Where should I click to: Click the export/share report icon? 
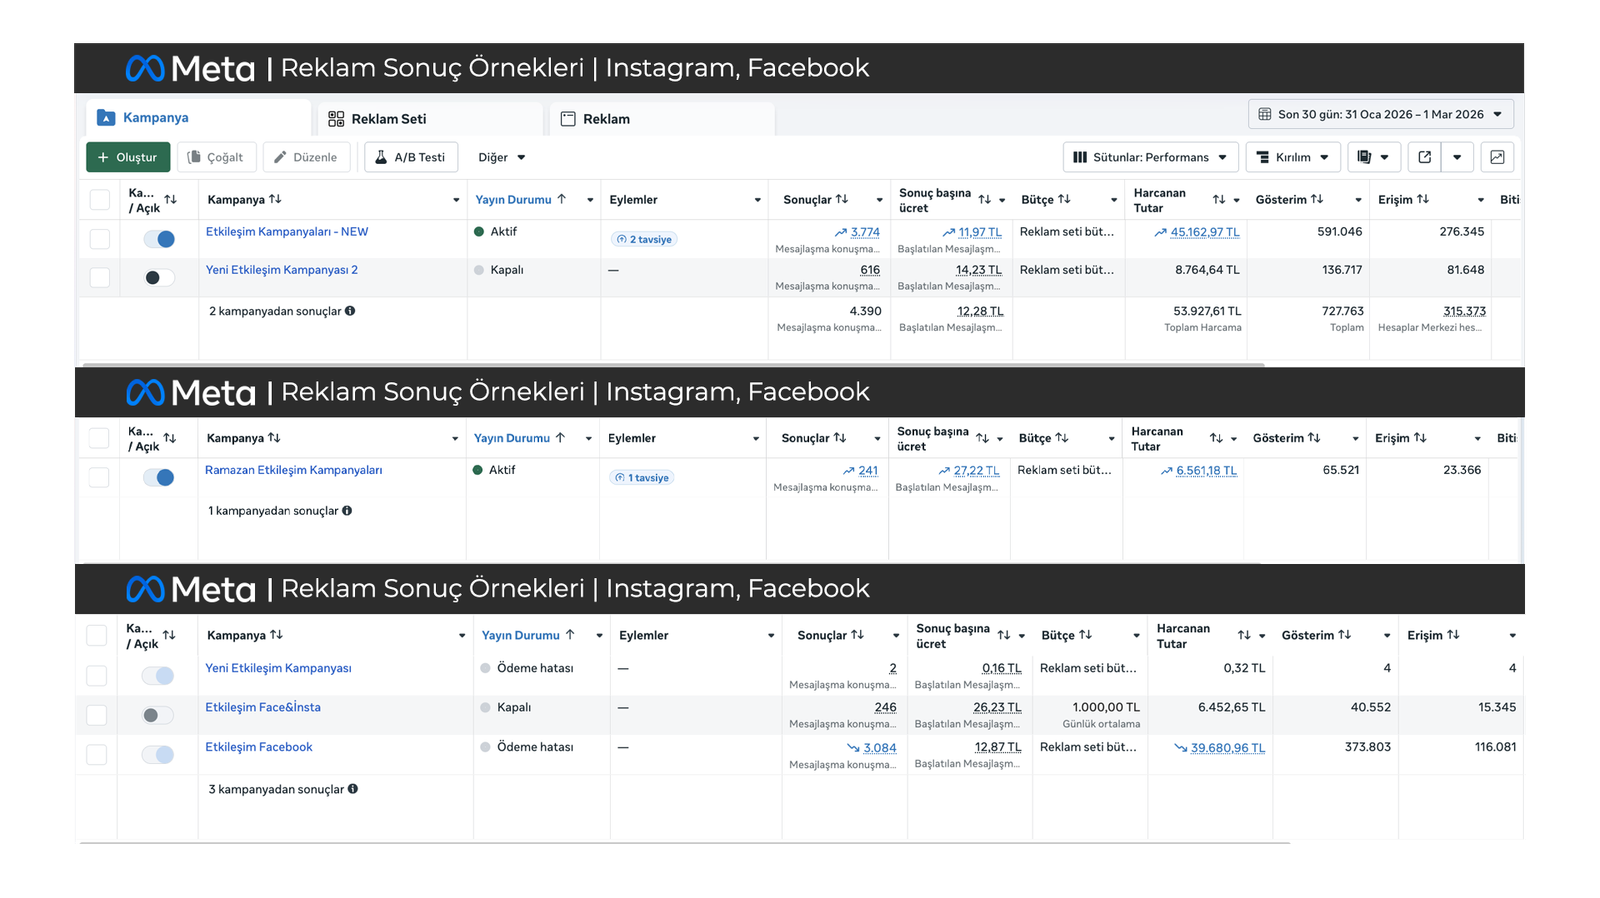click(x=1425, y=157)
